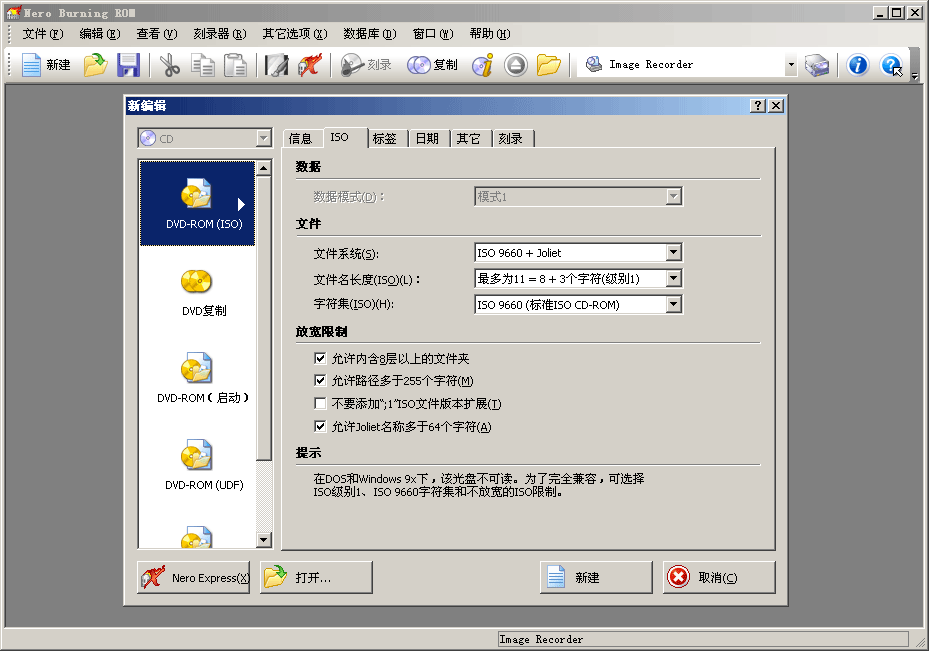Screen dimensions: 929x651
Task: Enable 允许内含8层以上的文件夹 checkbox
Action: [320, 358]
